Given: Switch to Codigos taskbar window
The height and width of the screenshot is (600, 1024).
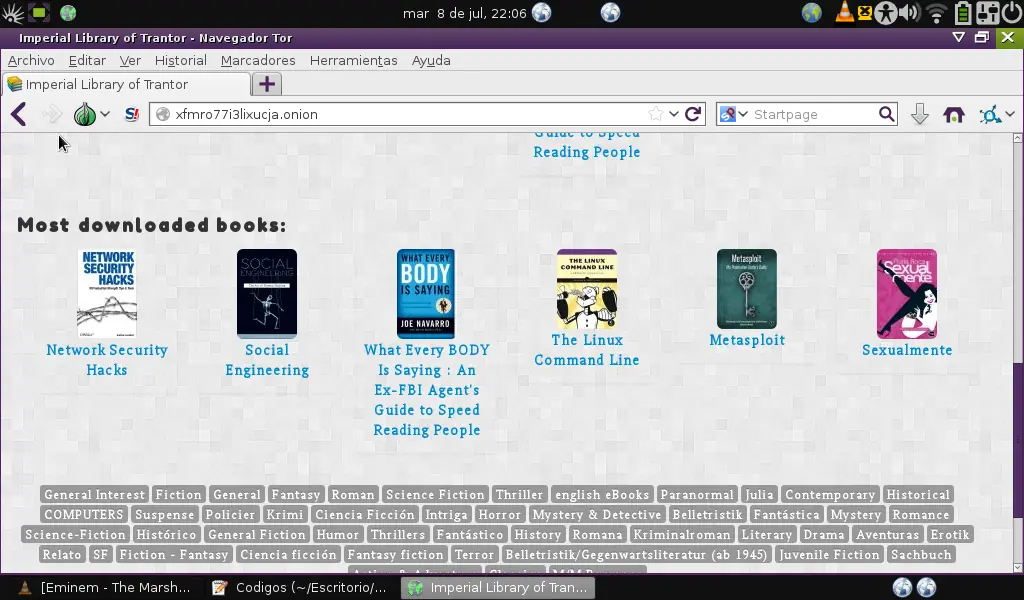Looking at the screenshot, I should click(x=300, y=588).
